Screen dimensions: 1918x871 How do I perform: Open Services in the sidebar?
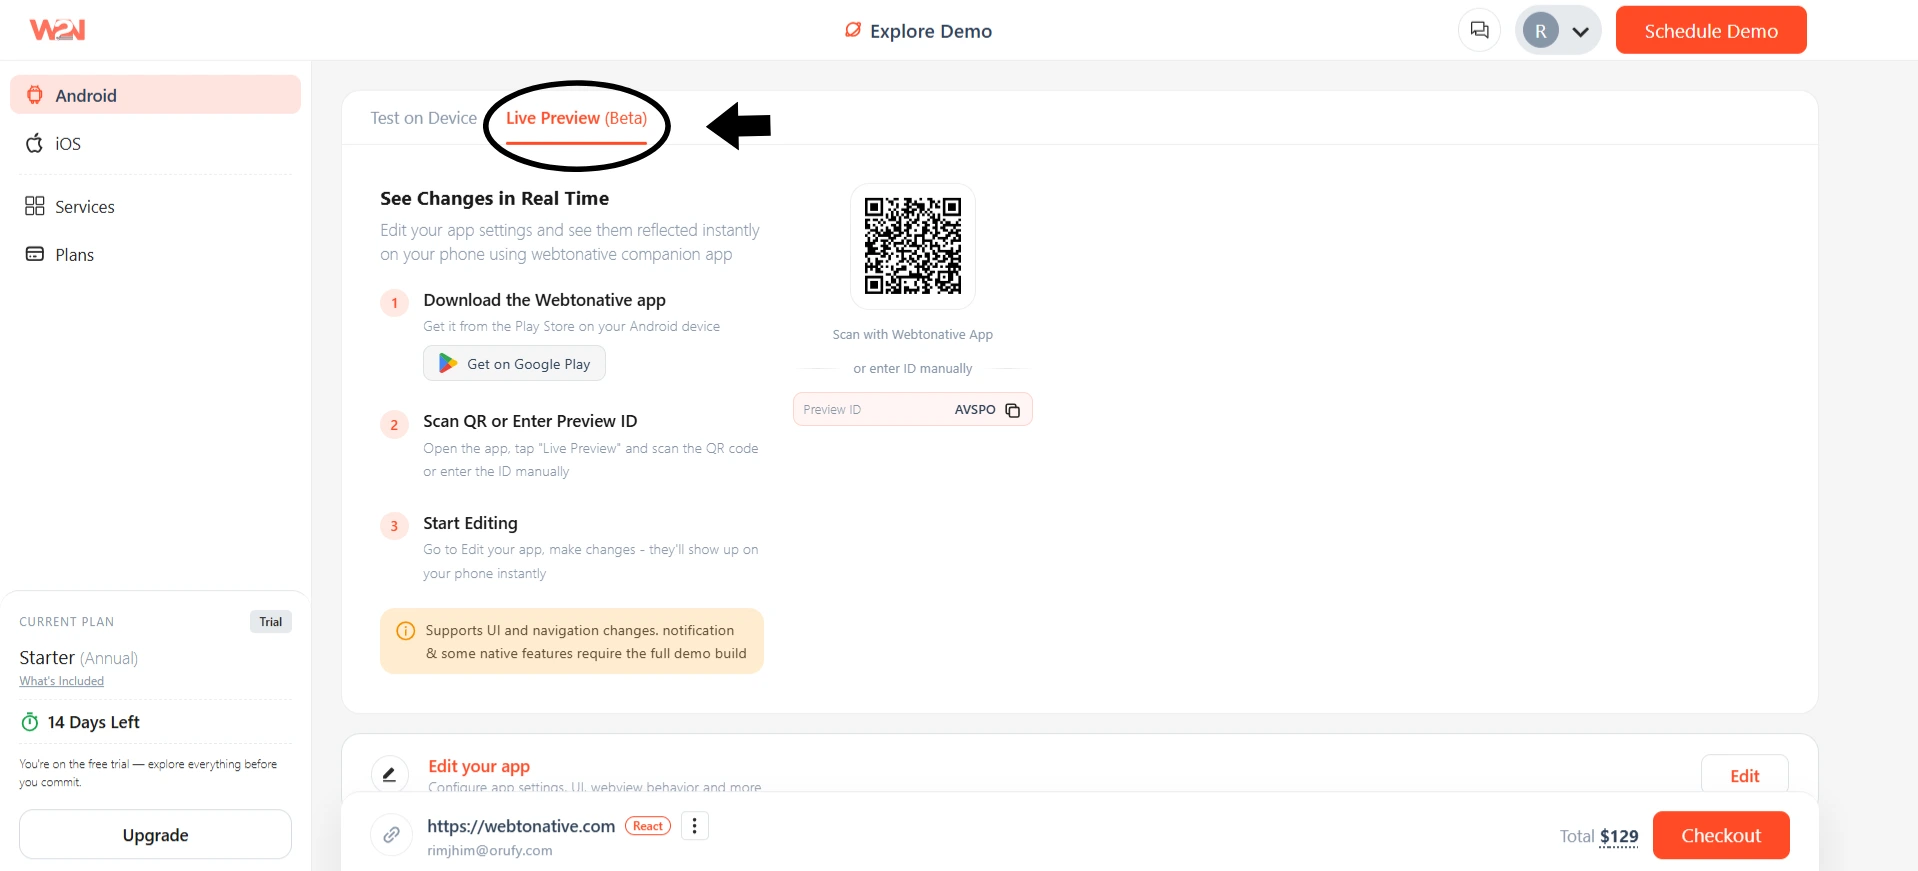coord(155,206)
